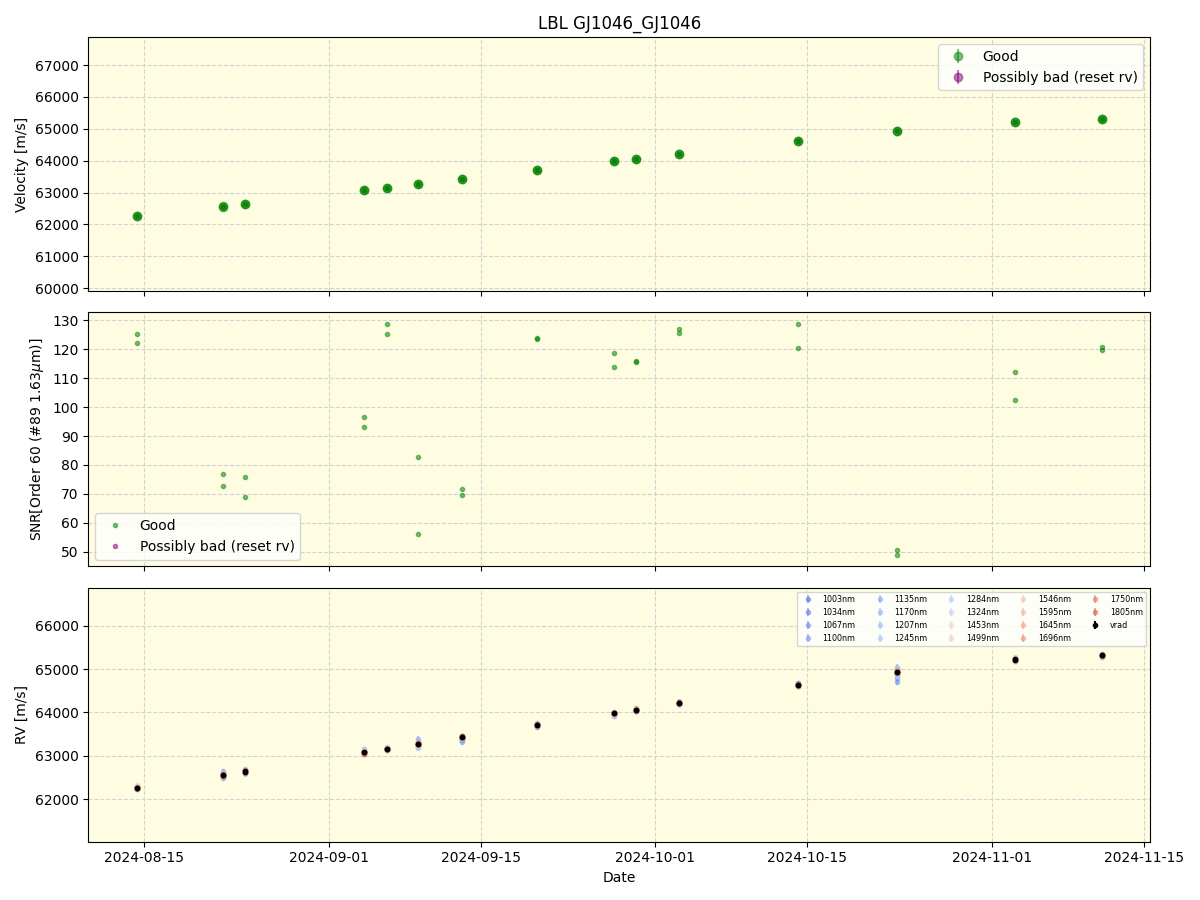Click the 1595nm legend entry
The image size is (1200, 900).
pyautogui.click(x=1046, y=612)
